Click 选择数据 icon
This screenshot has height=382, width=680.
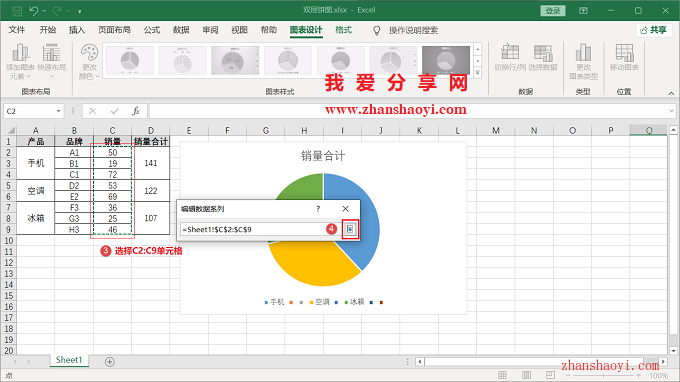(543, 58)
